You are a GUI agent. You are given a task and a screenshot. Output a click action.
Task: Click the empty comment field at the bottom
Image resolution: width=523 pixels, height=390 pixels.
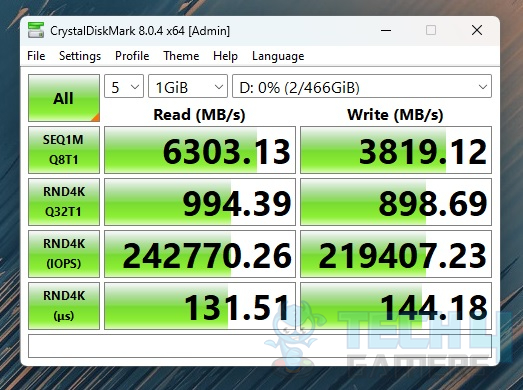coord(260,346)
